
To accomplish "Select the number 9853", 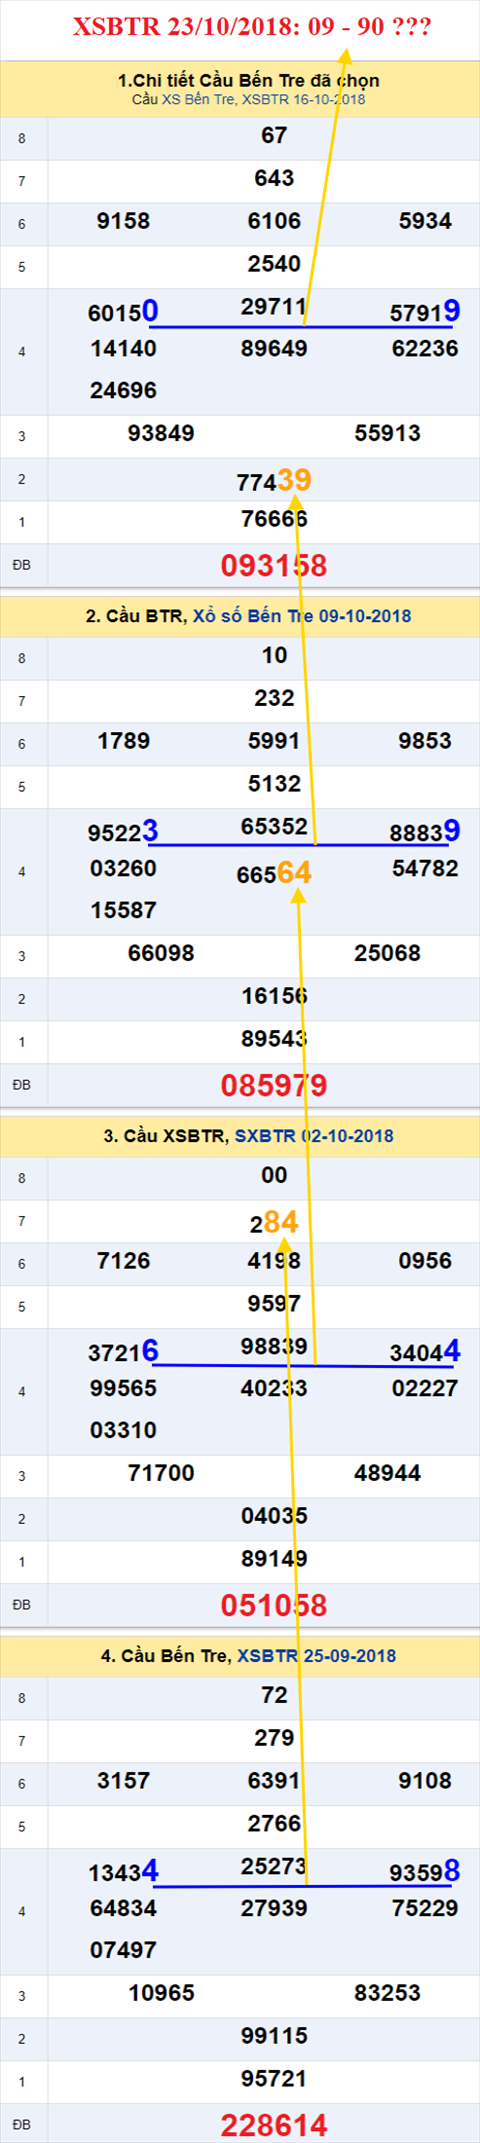I will click(x=425, y=741).
